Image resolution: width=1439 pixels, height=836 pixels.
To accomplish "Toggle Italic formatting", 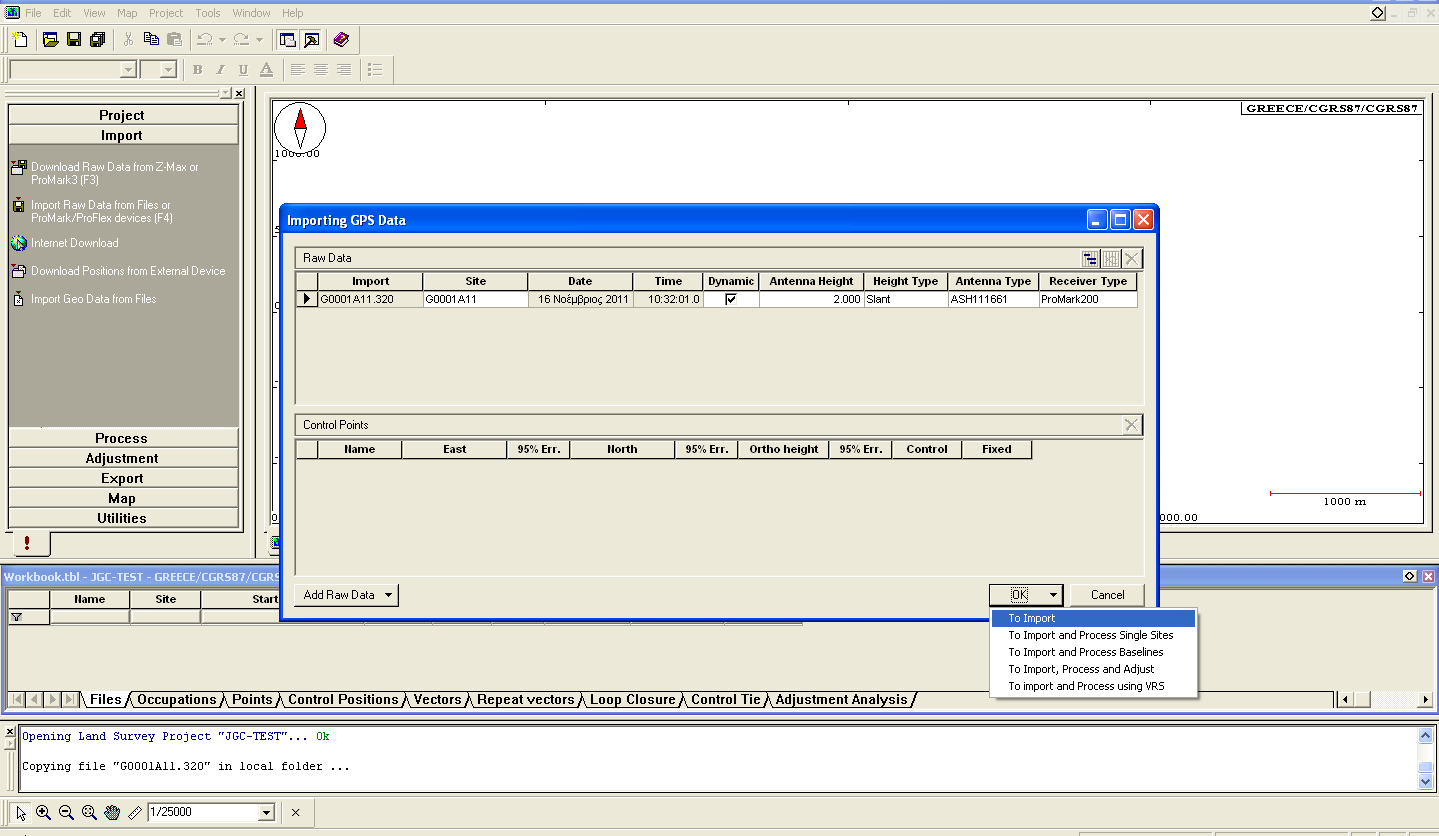I will (x=220, y=70).
